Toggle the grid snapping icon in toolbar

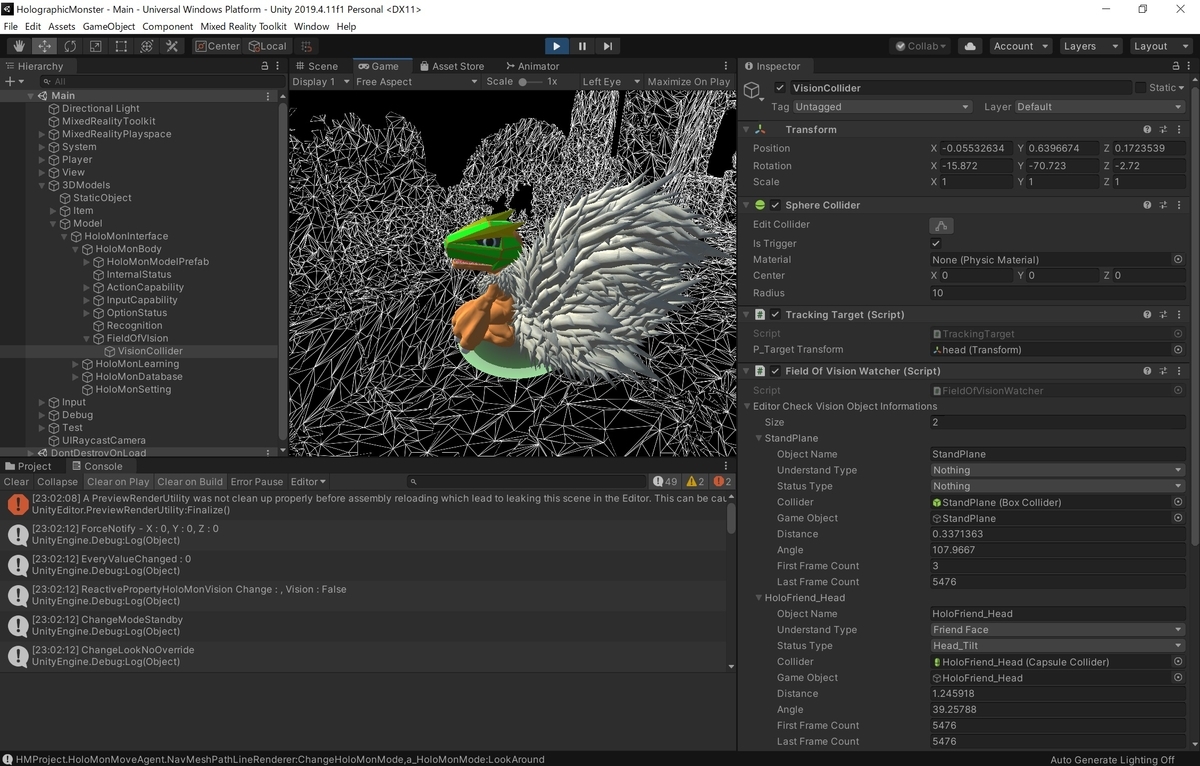(306, 46)
